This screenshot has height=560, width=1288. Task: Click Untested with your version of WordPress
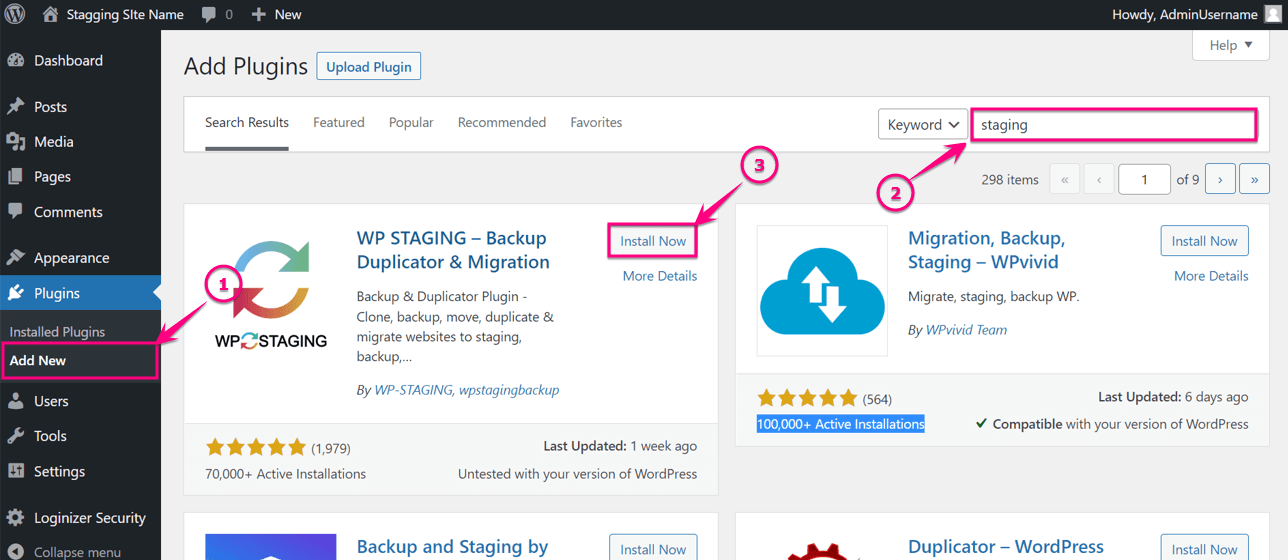pyautogui.click(x=578, y=474)
